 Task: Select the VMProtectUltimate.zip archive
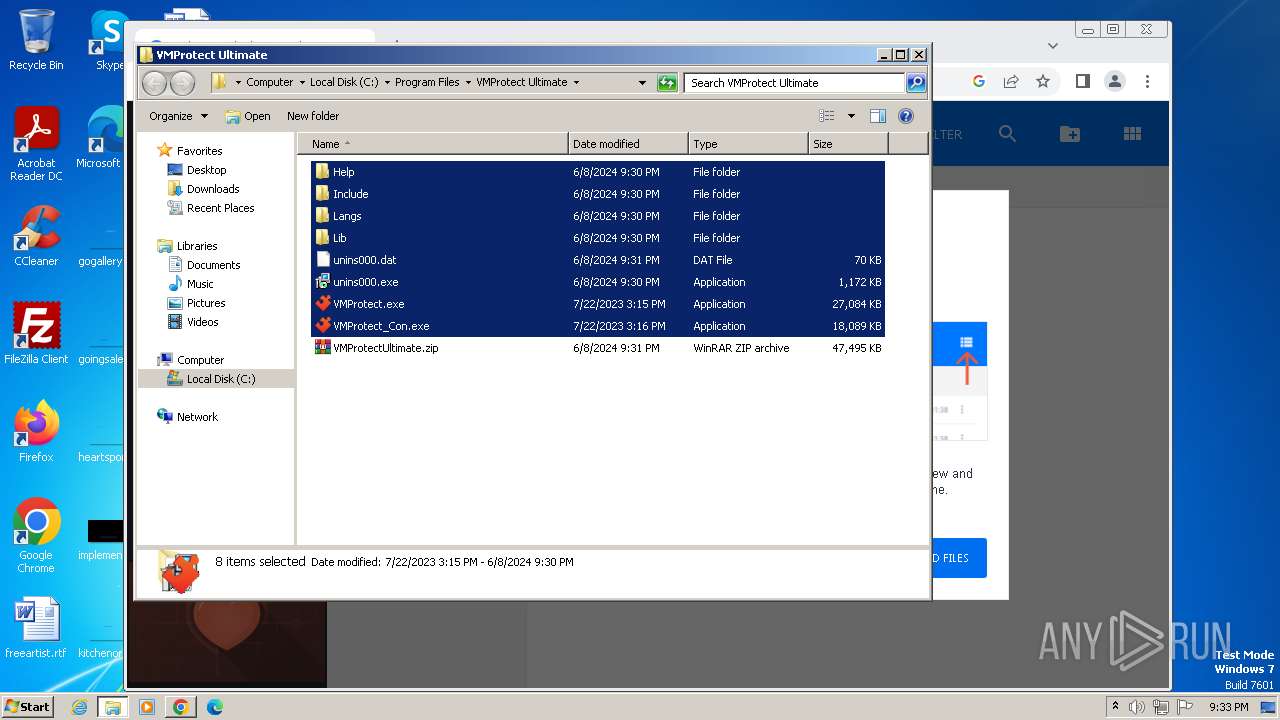tap(598, 348)
